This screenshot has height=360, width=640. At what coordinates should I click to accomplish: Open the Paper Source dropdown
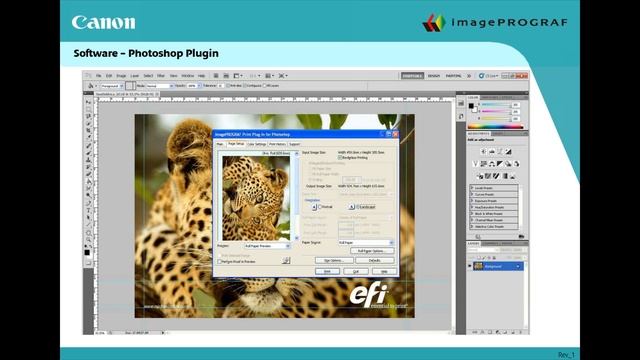[366, 242]
